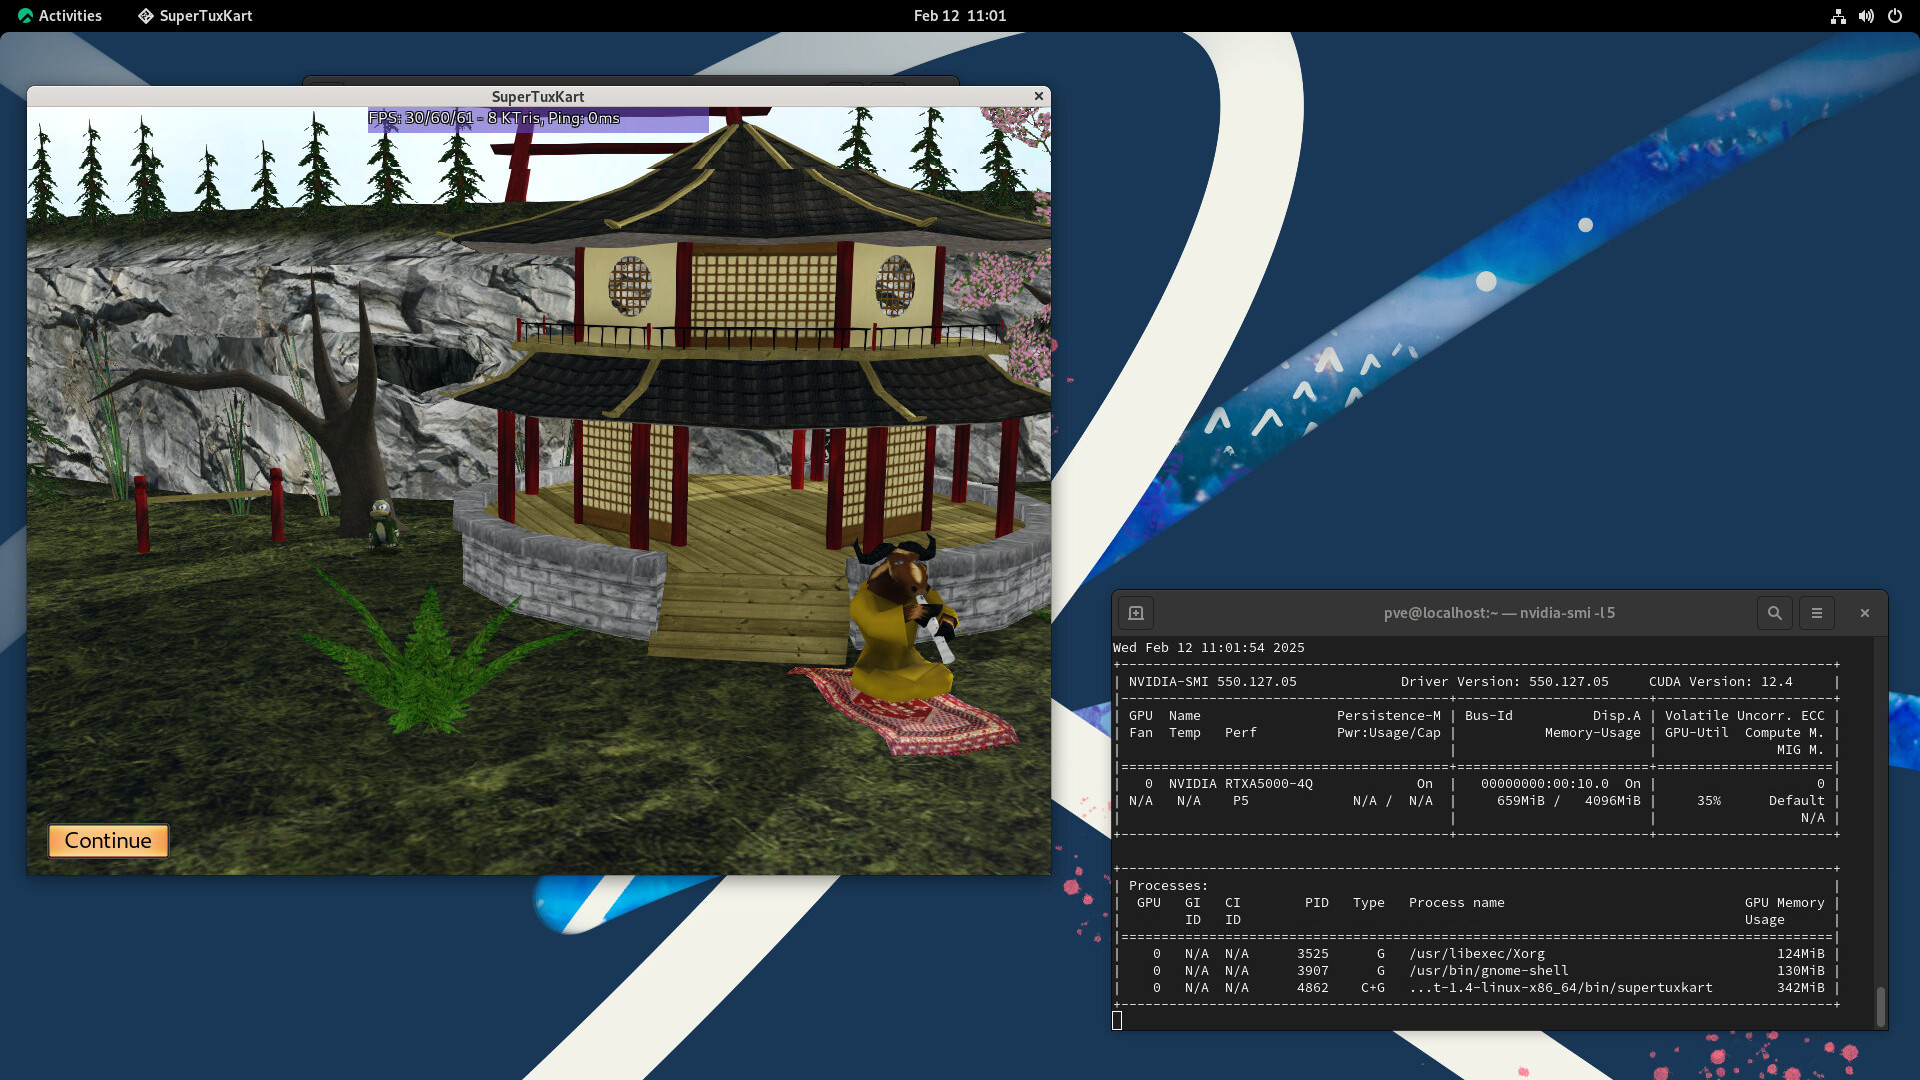Open a new tab in the terminal window
This screenshot has width=1920, height=1080.
point(1136,613)
